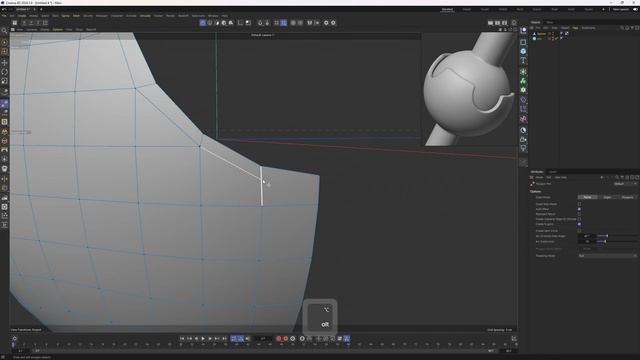Click the timeline ruler playhead marker
640x360 pixels.
click(x=13, y=345)
